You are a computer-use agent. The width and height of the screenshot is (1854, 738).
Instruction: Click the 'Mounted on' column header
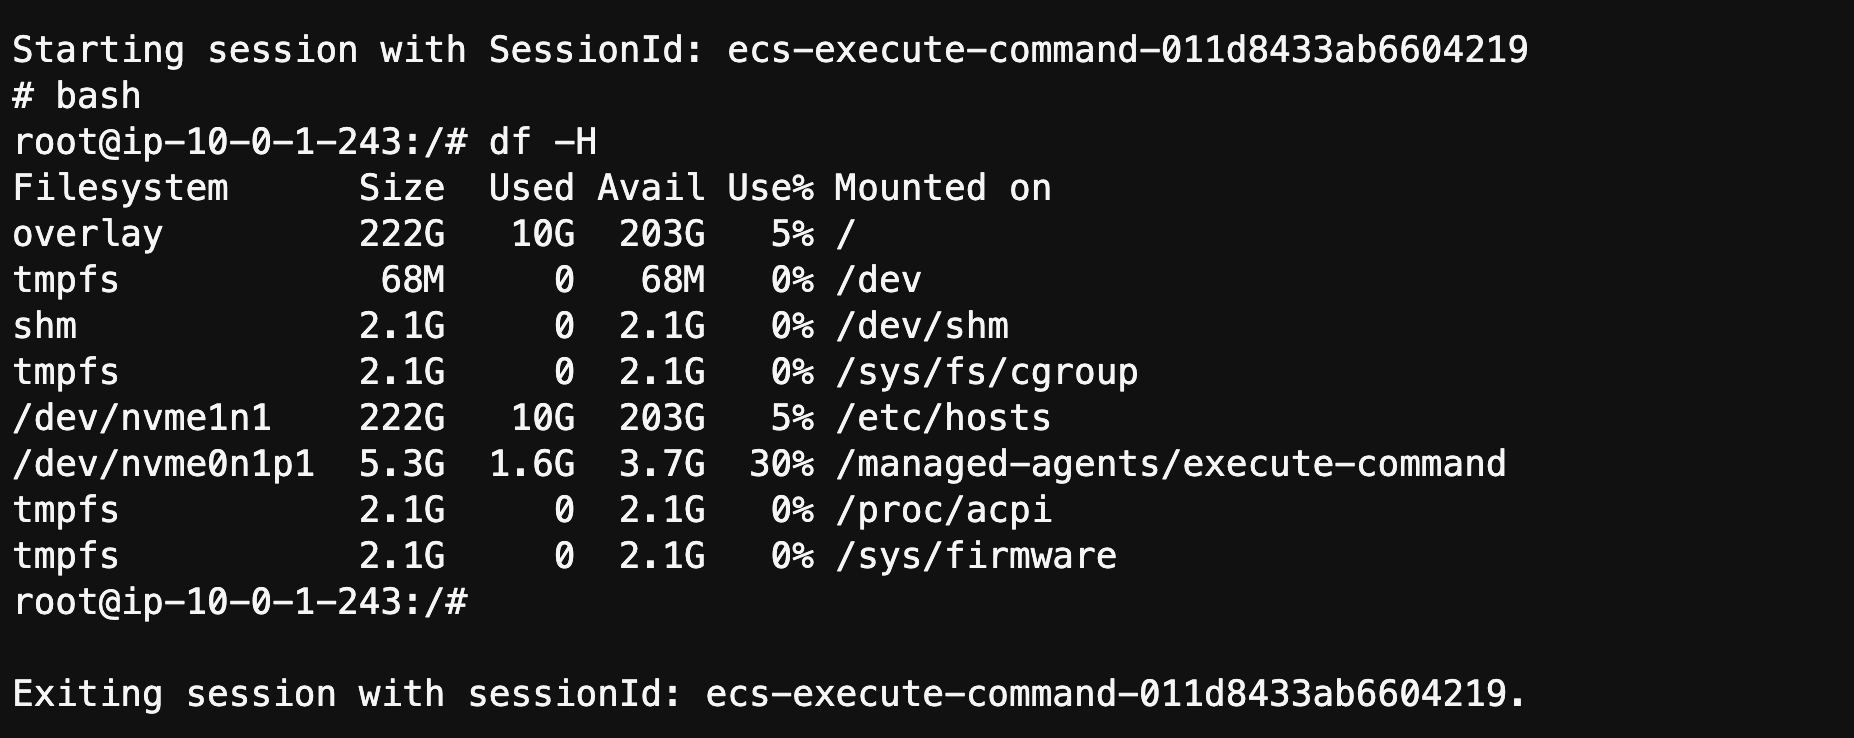coord(943,188)
